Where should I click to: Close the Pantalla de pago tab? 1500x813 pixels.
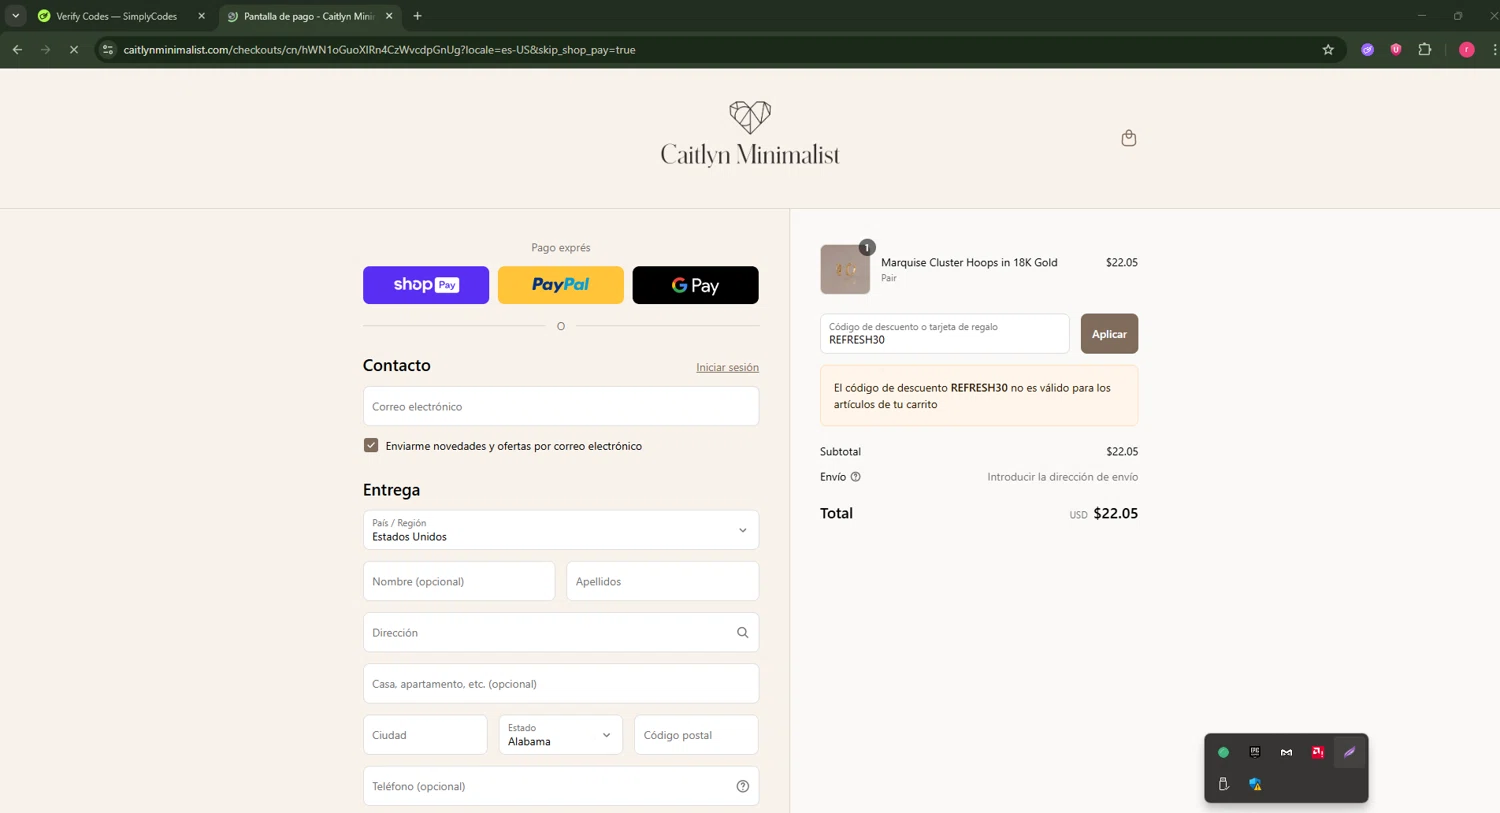click(389, 16)
